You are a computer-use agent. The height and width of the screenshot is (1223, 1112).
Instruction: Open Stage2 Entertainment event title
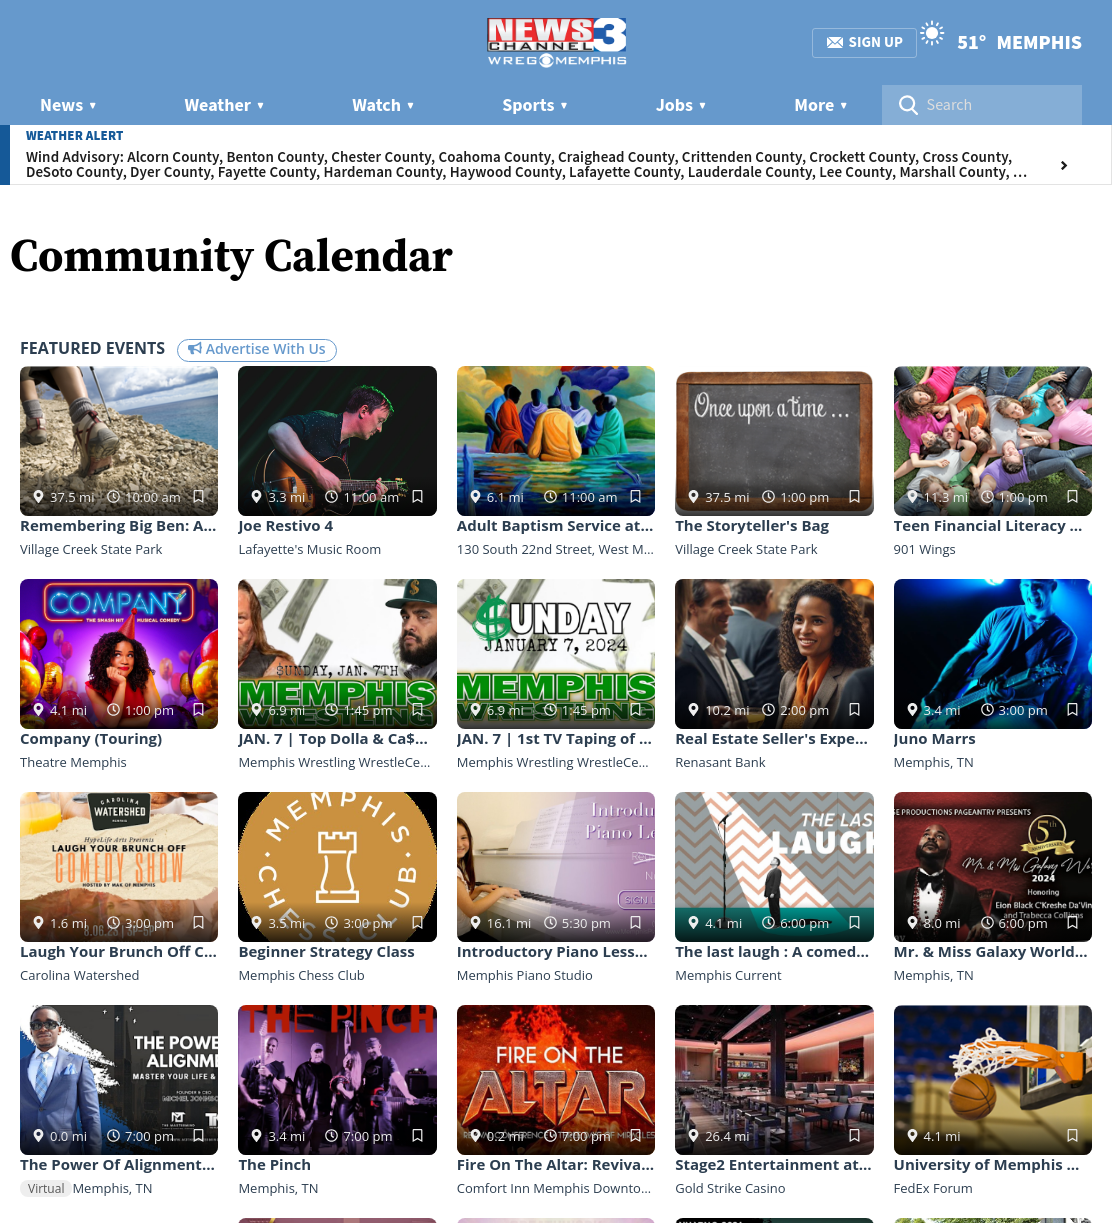[773, 1165]
